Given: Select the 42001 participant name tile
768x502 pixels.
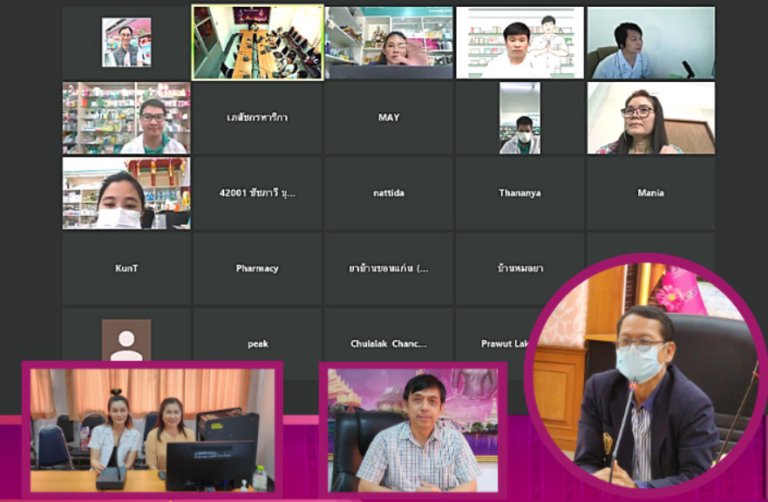Looking at the screenshot, I should pos(257,193).
